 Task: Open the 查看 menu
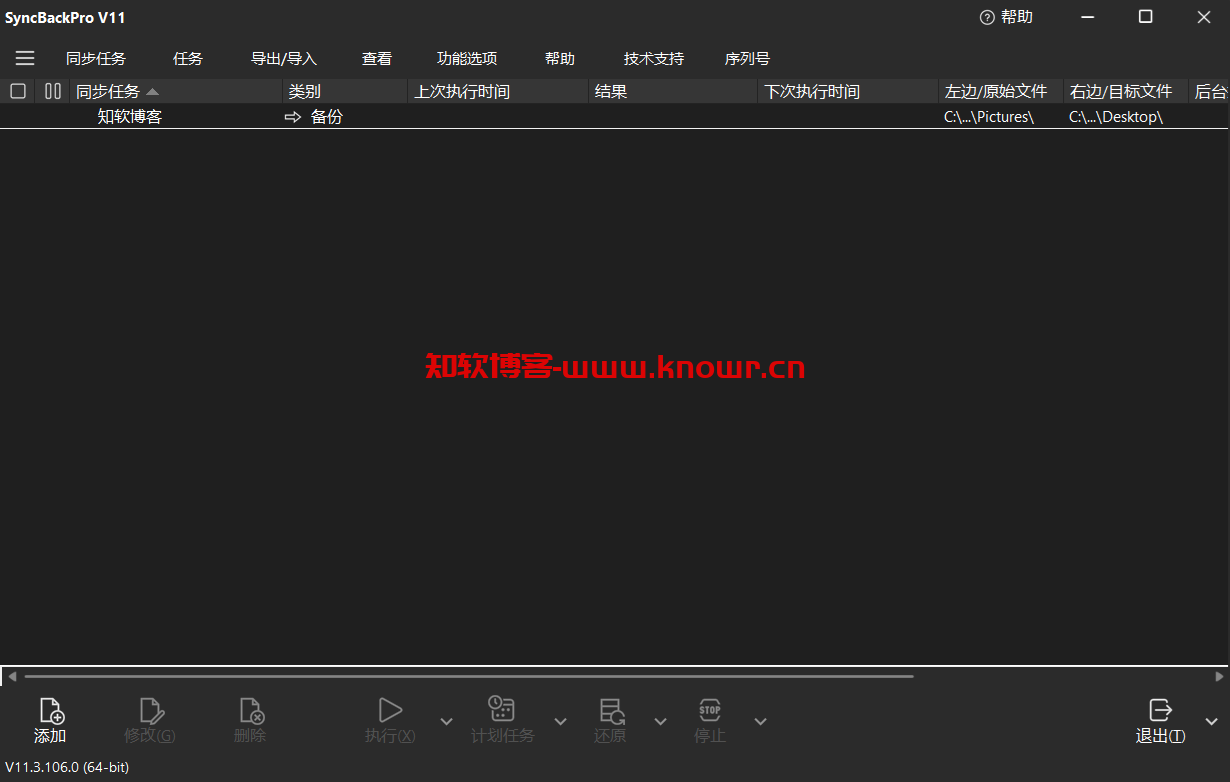[x=377, y=59]
